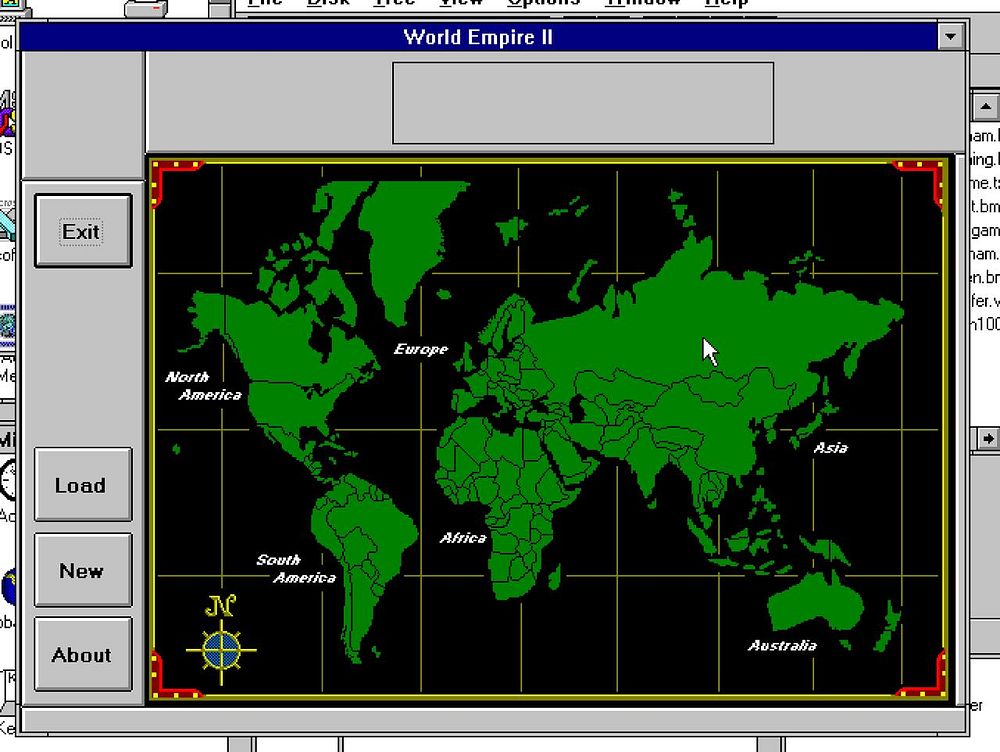The width and height of the screenshot is (1000, 752).
Task: Click scroll up arrow in background window
Action: [985, 107]
